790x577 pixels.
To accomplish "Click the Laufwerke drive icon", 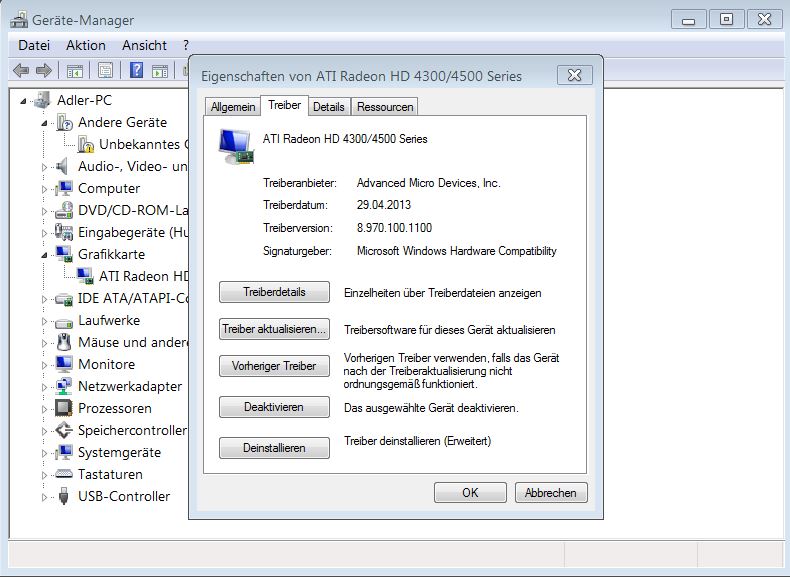I will (64, 322).
